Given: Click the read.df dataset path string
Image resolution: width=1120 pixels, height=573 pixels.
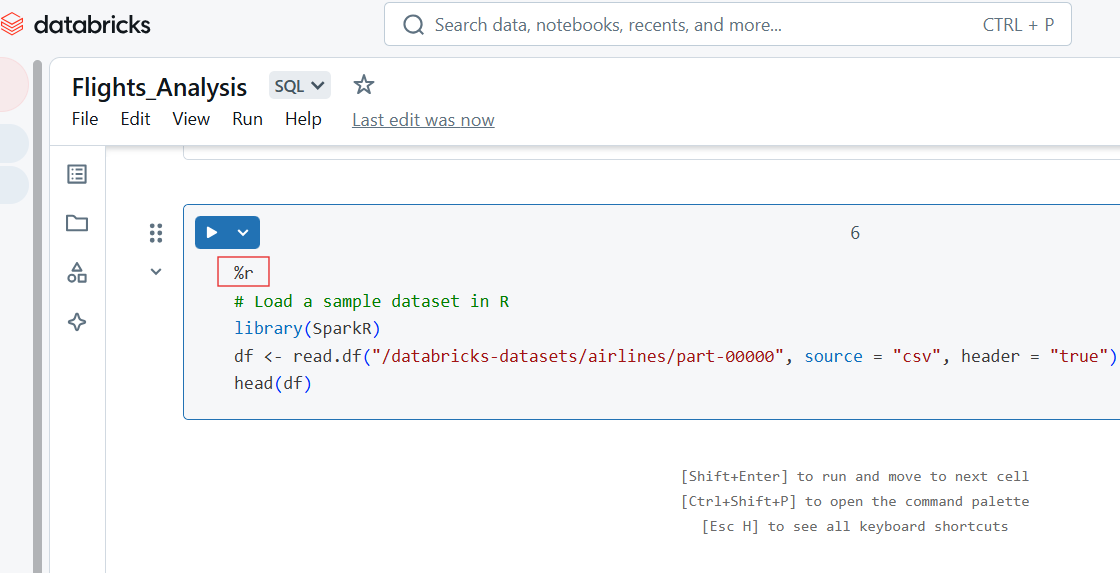Looking at the screenshot, I should [579, 356].
